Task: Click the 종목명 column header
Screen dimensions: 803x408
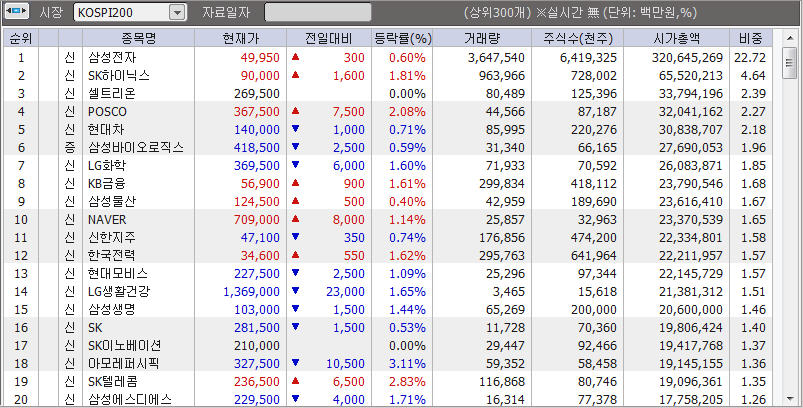Action: 139,38
